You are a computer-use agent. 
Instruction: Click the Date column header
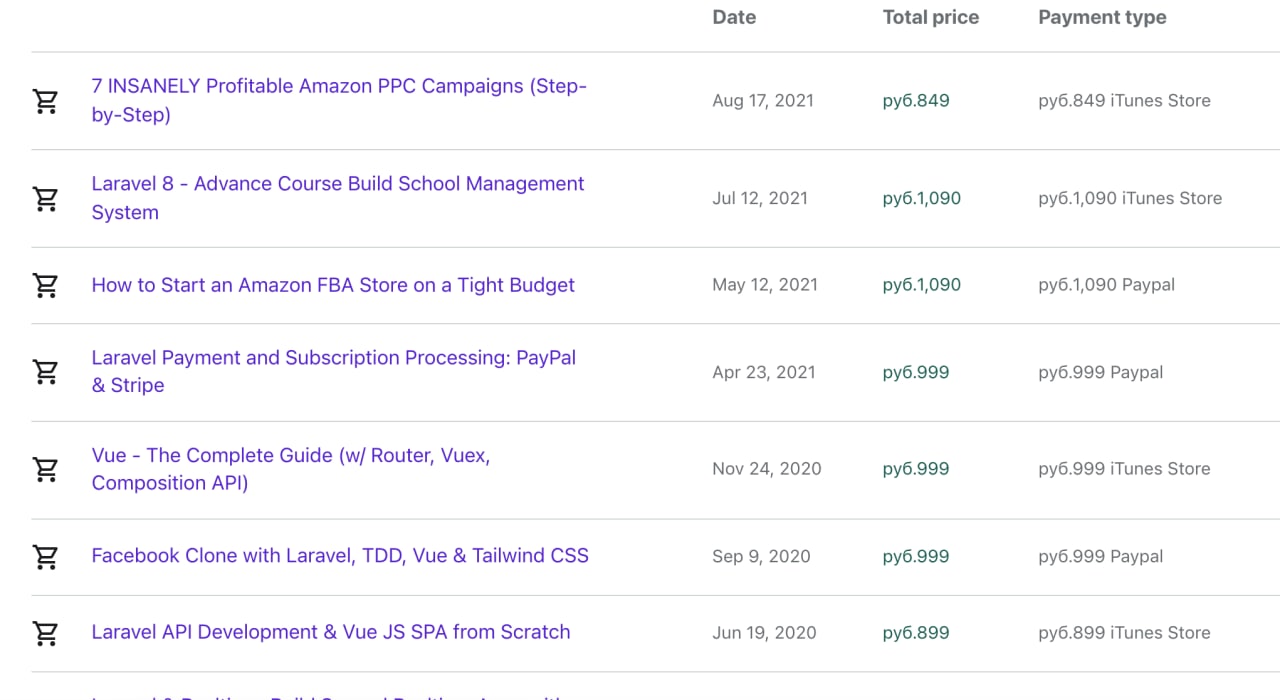pyautogui.click(x=734, y=17)
